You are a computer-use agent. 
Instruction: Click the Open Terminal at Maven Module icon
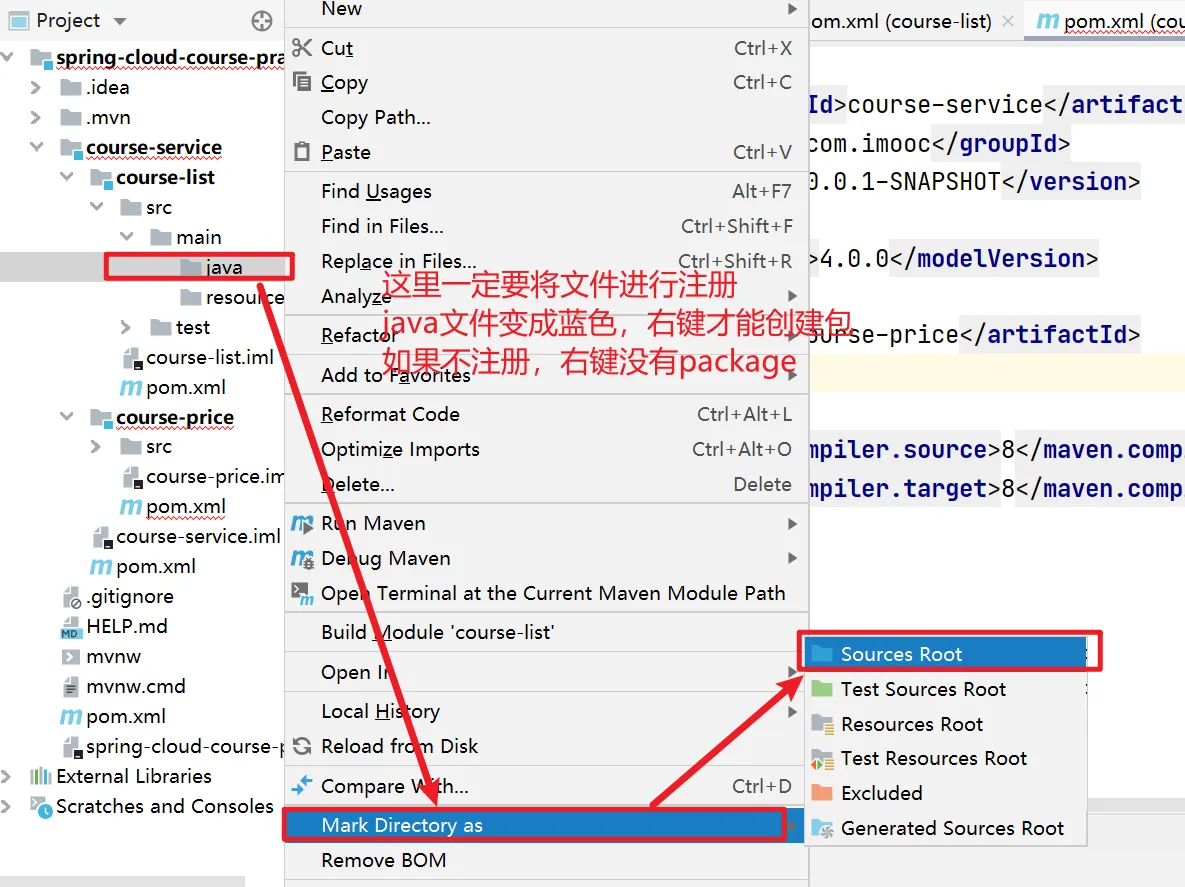302,593
